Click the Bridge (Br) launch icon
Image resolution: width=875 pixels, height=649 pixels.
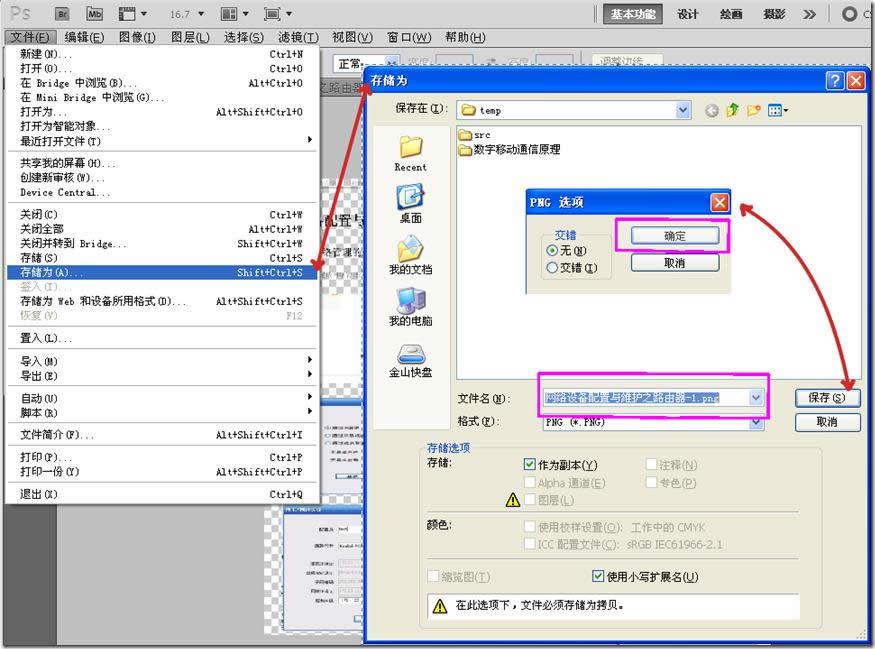click(61, 14)
